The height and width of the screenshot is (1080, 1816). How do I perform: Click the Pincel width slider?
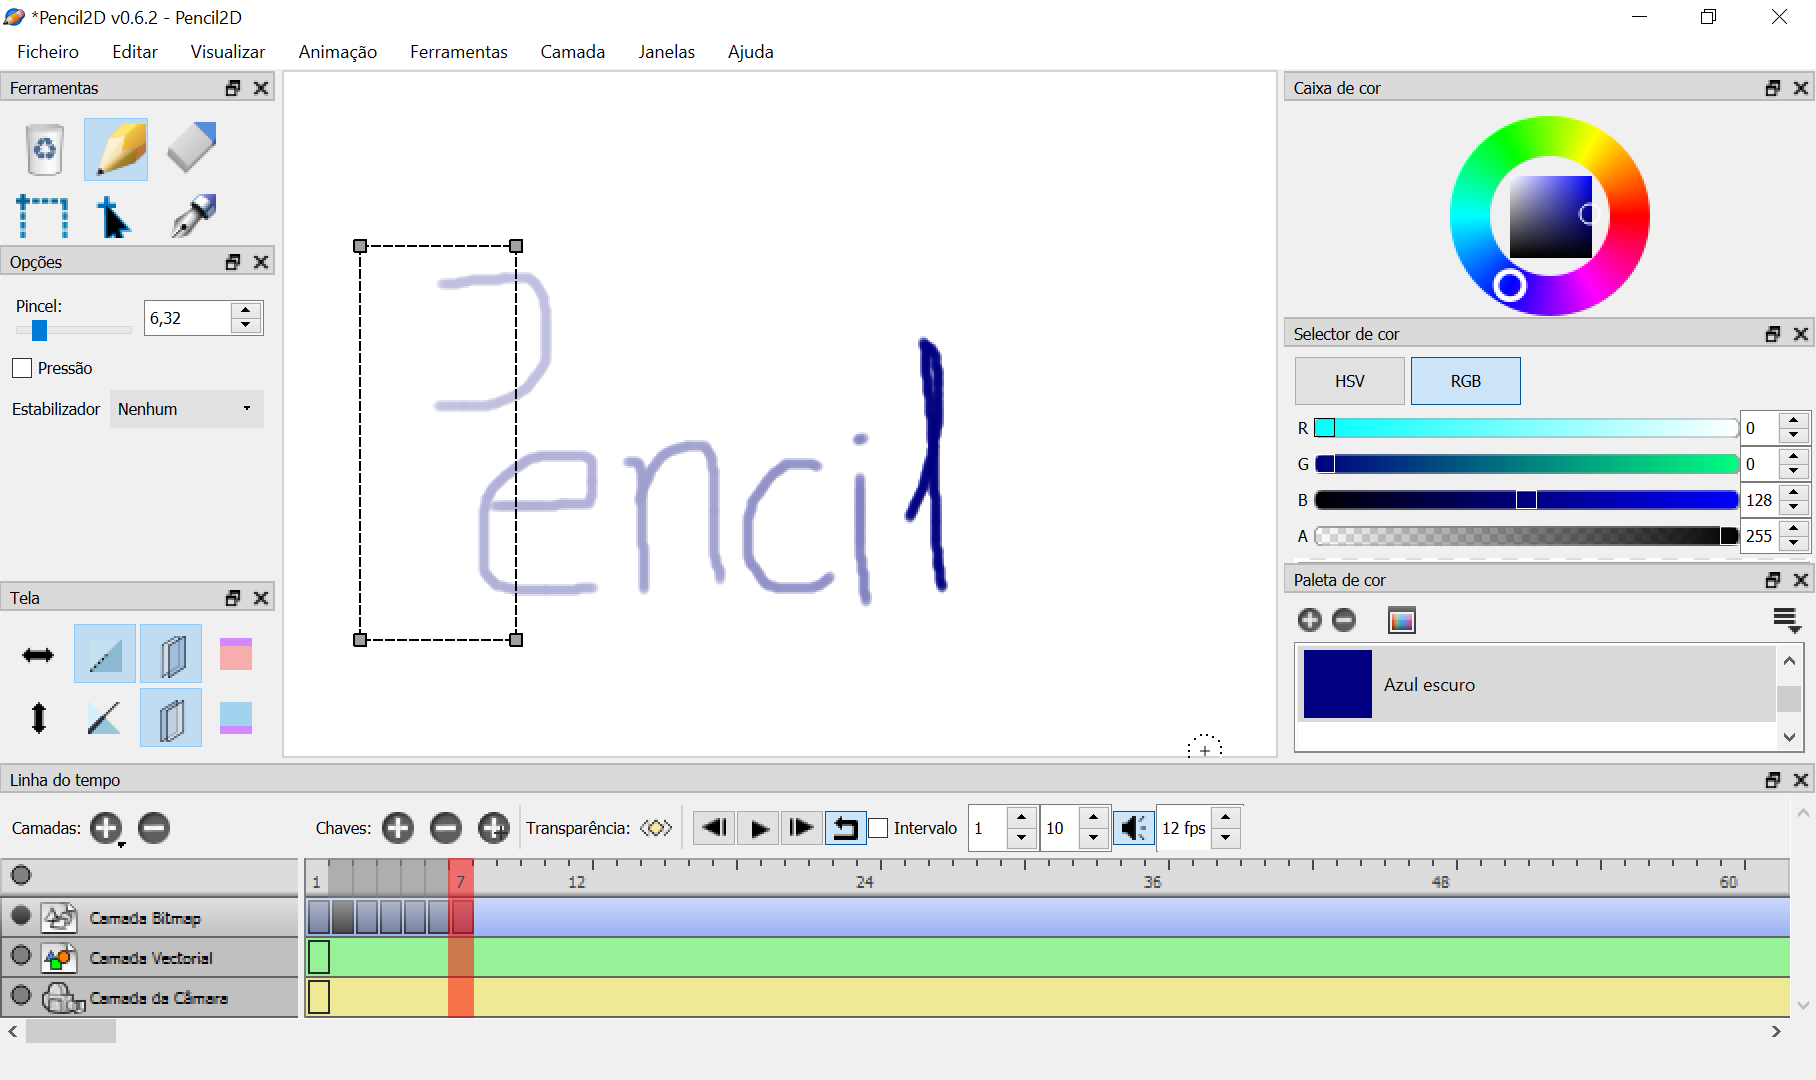pos(73,329)
